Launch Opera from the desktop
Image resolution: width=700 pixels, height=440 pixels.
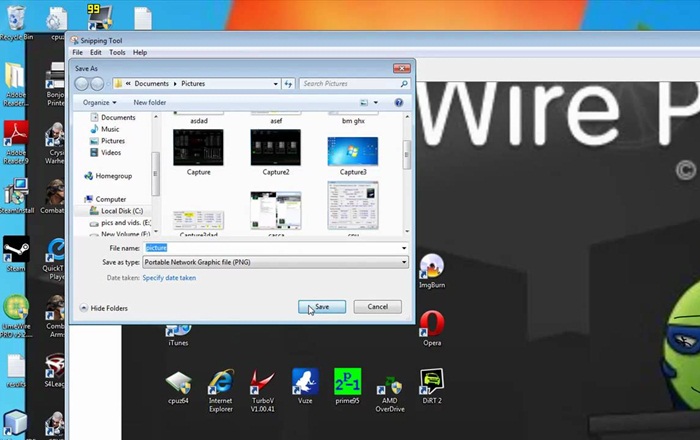pos(432,328)
